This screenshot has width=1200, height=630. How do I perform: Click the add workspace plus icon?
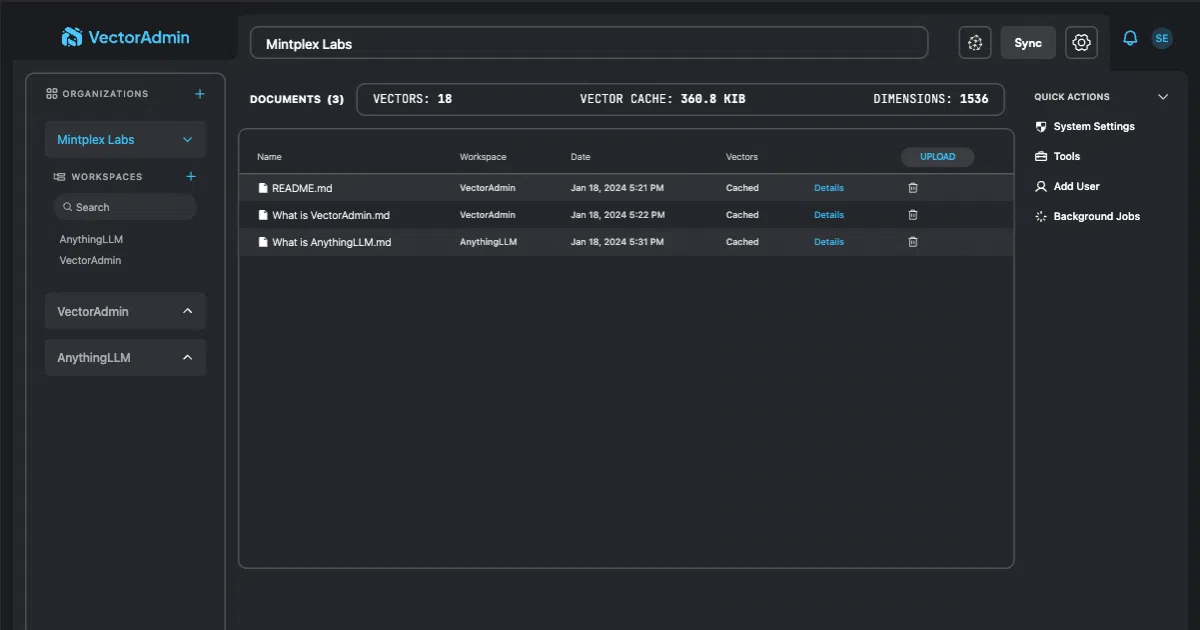click(x=191, y=177)
